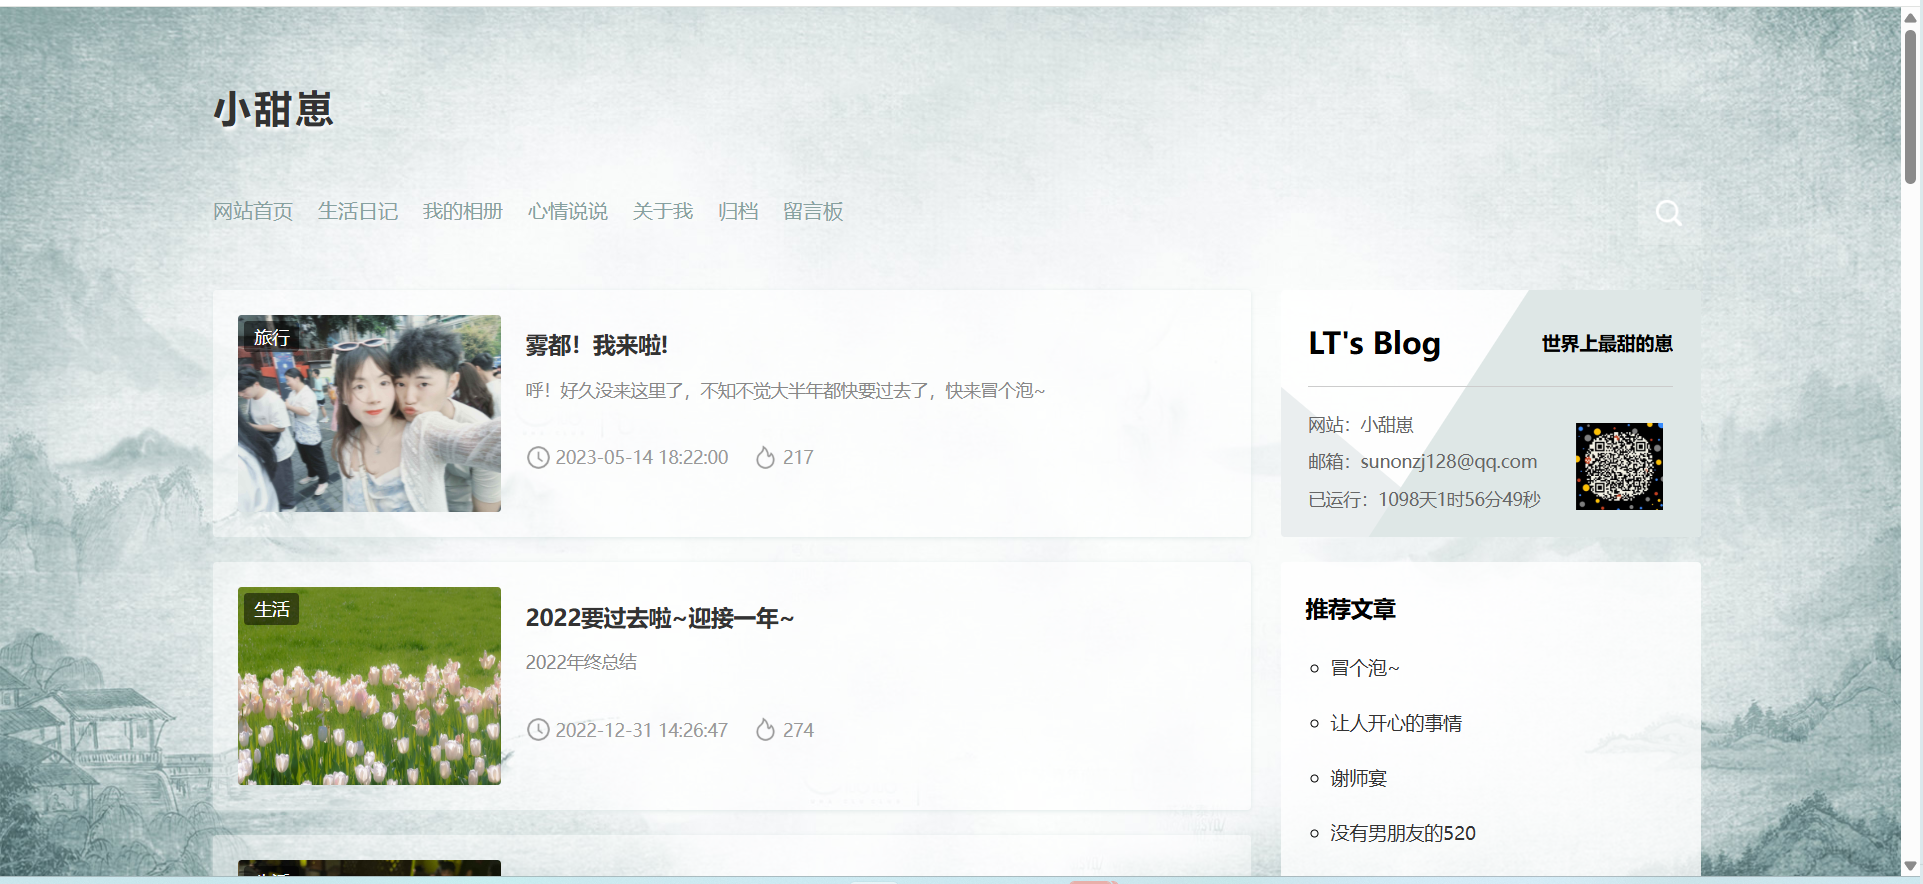Click the QR code image in sidebar

tap(1618, 466)
